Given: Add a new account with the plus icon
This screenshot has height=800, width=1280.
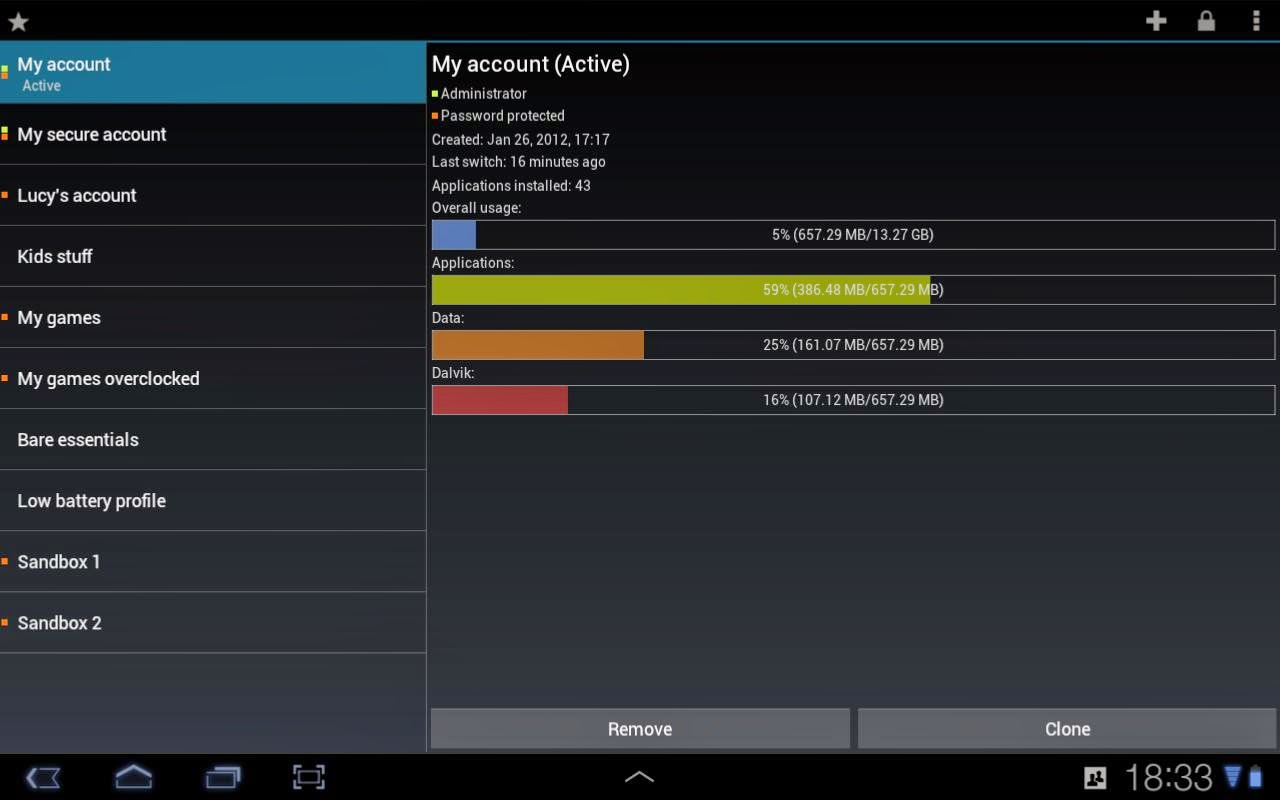Looking at the screenshot, I should point(1156,20).
